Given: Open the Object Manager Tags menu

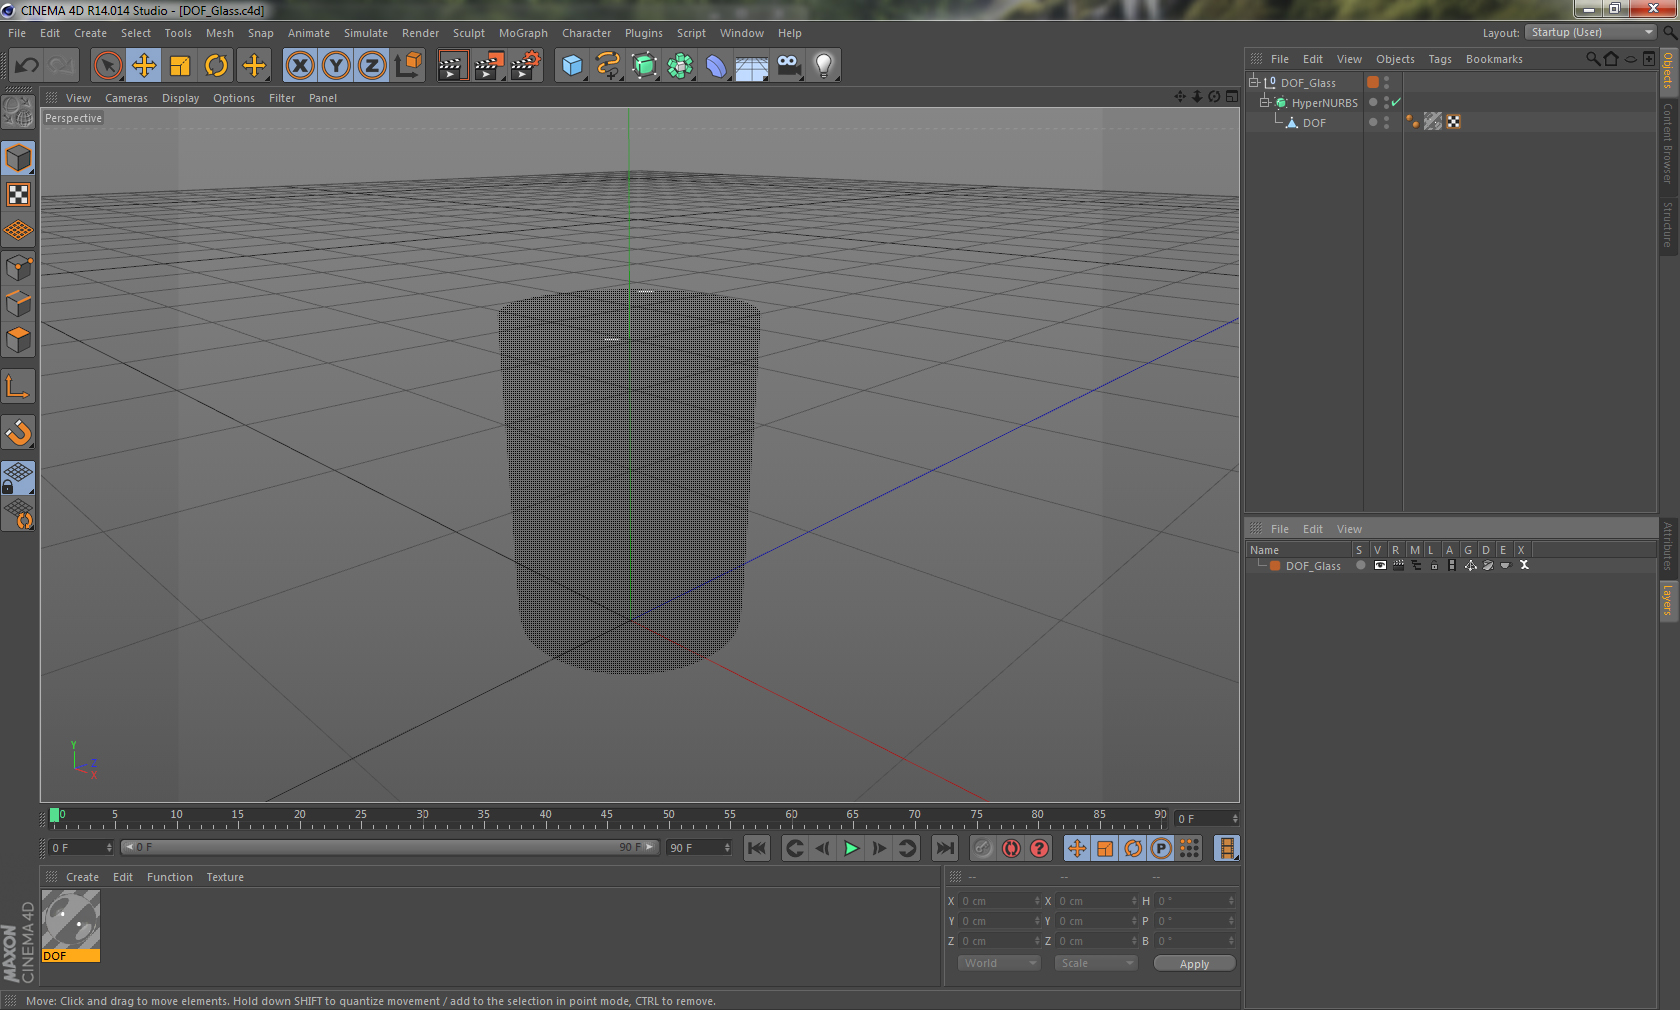Looking at the screenshot, I should [1440, 59].
